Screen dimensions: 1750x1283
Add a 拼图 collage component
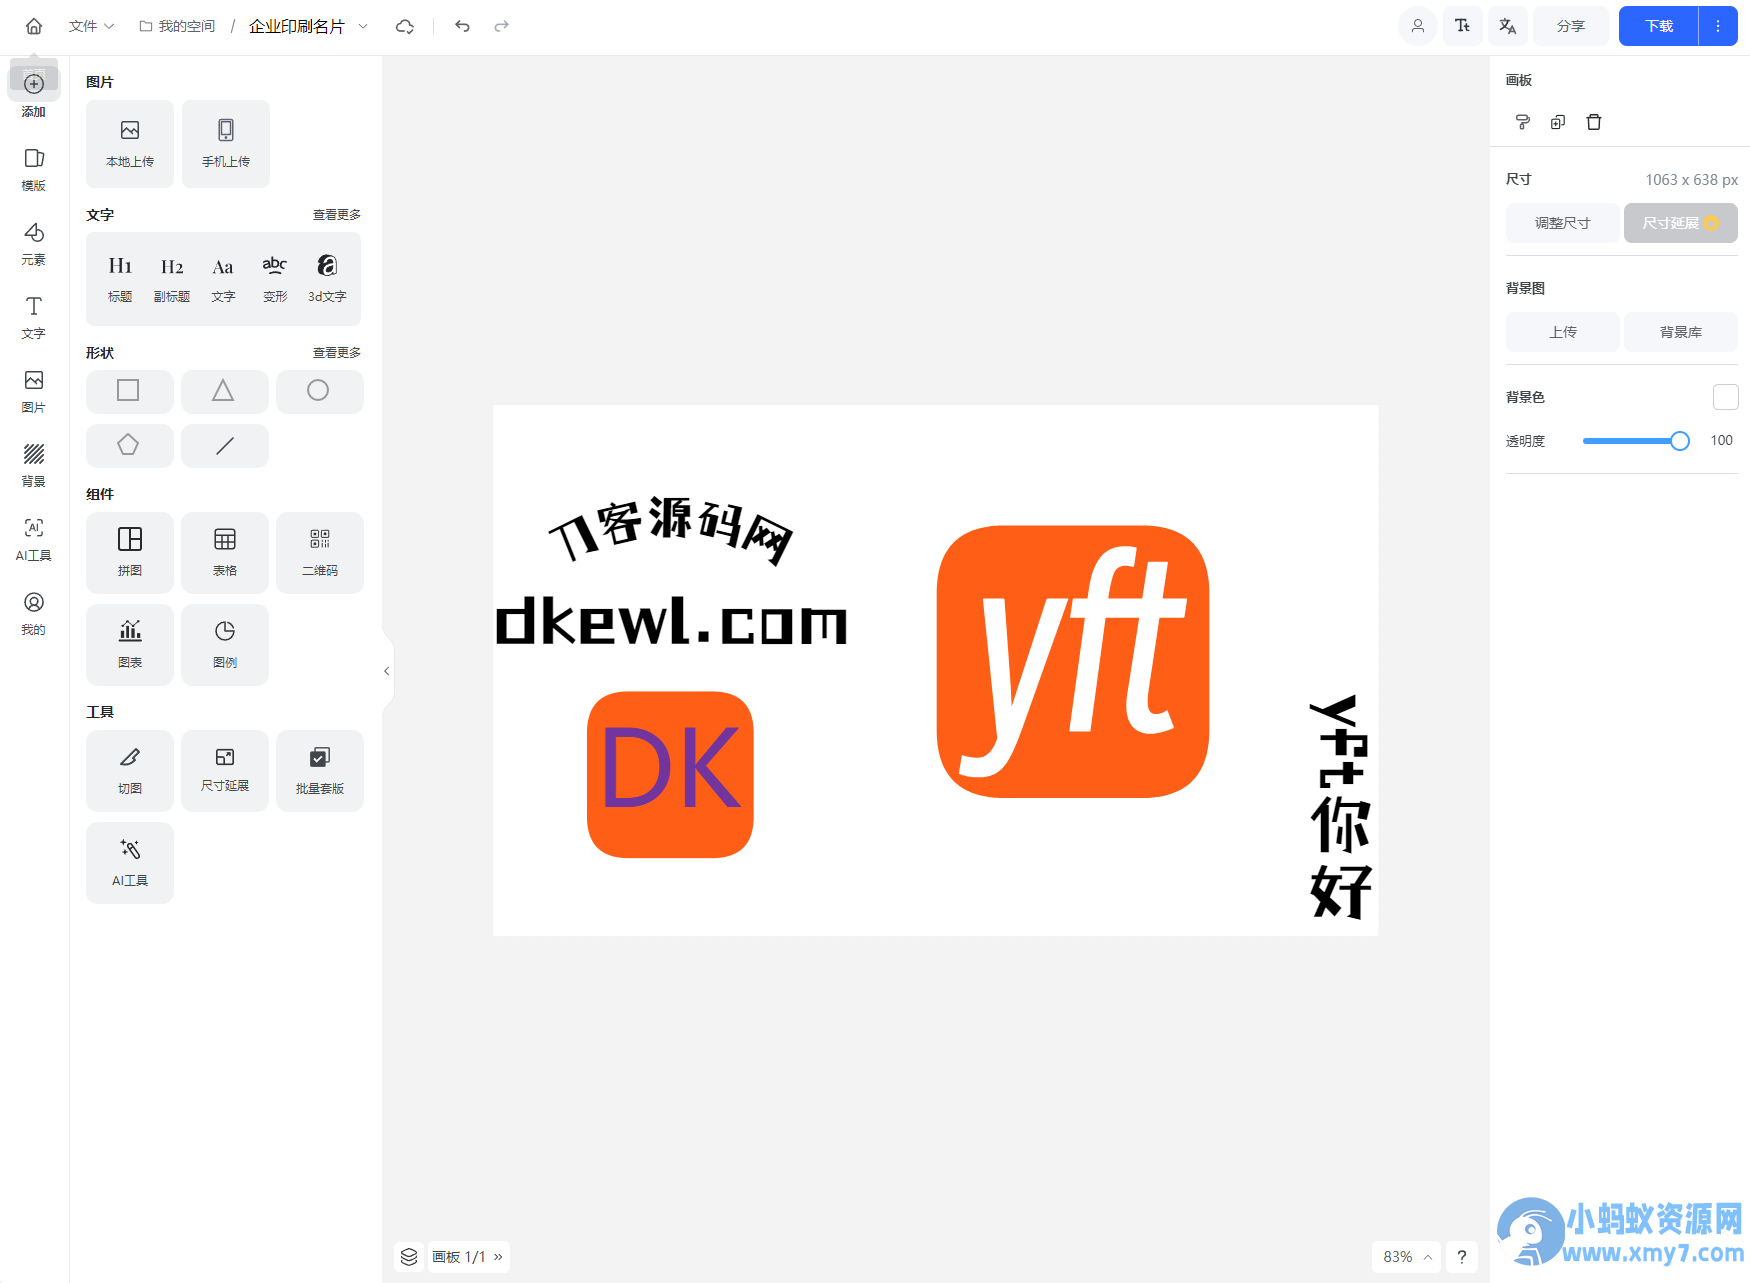pos(130,552)
